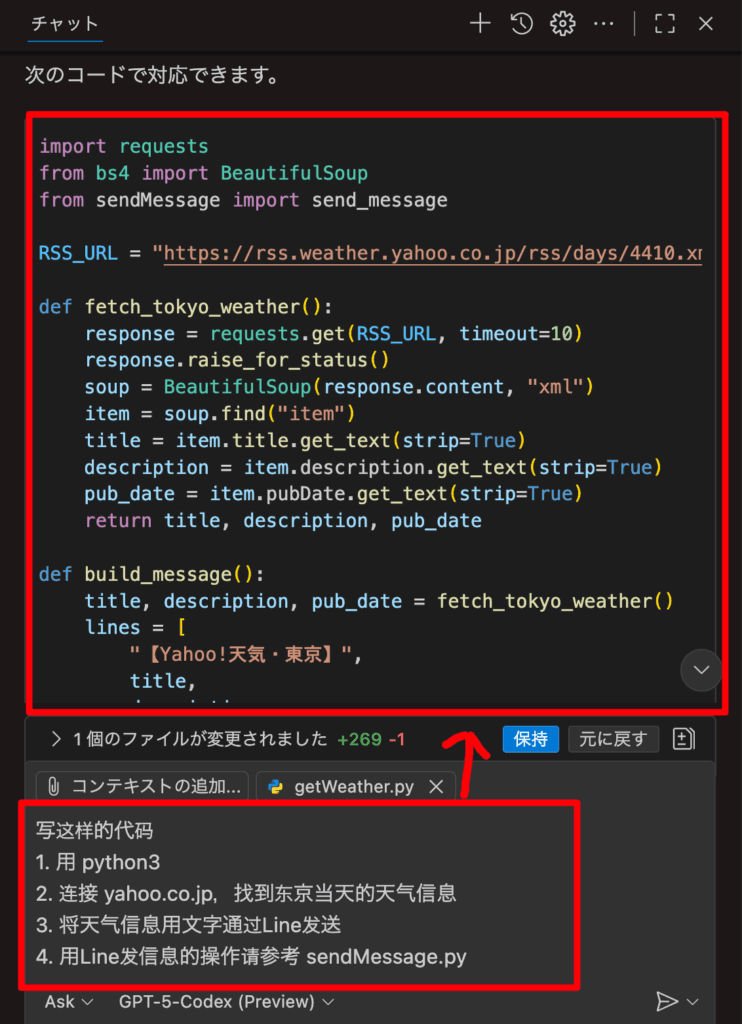The height and width of the screenshot is (1024, 742).
Task: Send the message with the arrow icon
Action: coord(666,1001)
